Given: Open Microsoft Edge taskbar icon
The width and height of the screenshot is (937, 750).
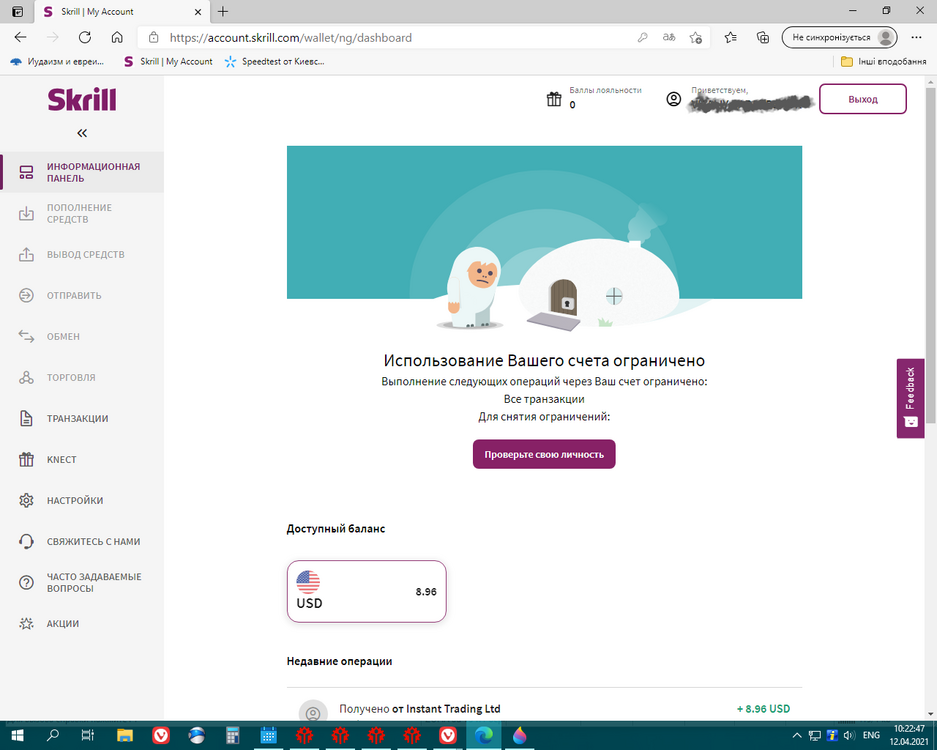Looking at the screenshot, I should 483,735.
